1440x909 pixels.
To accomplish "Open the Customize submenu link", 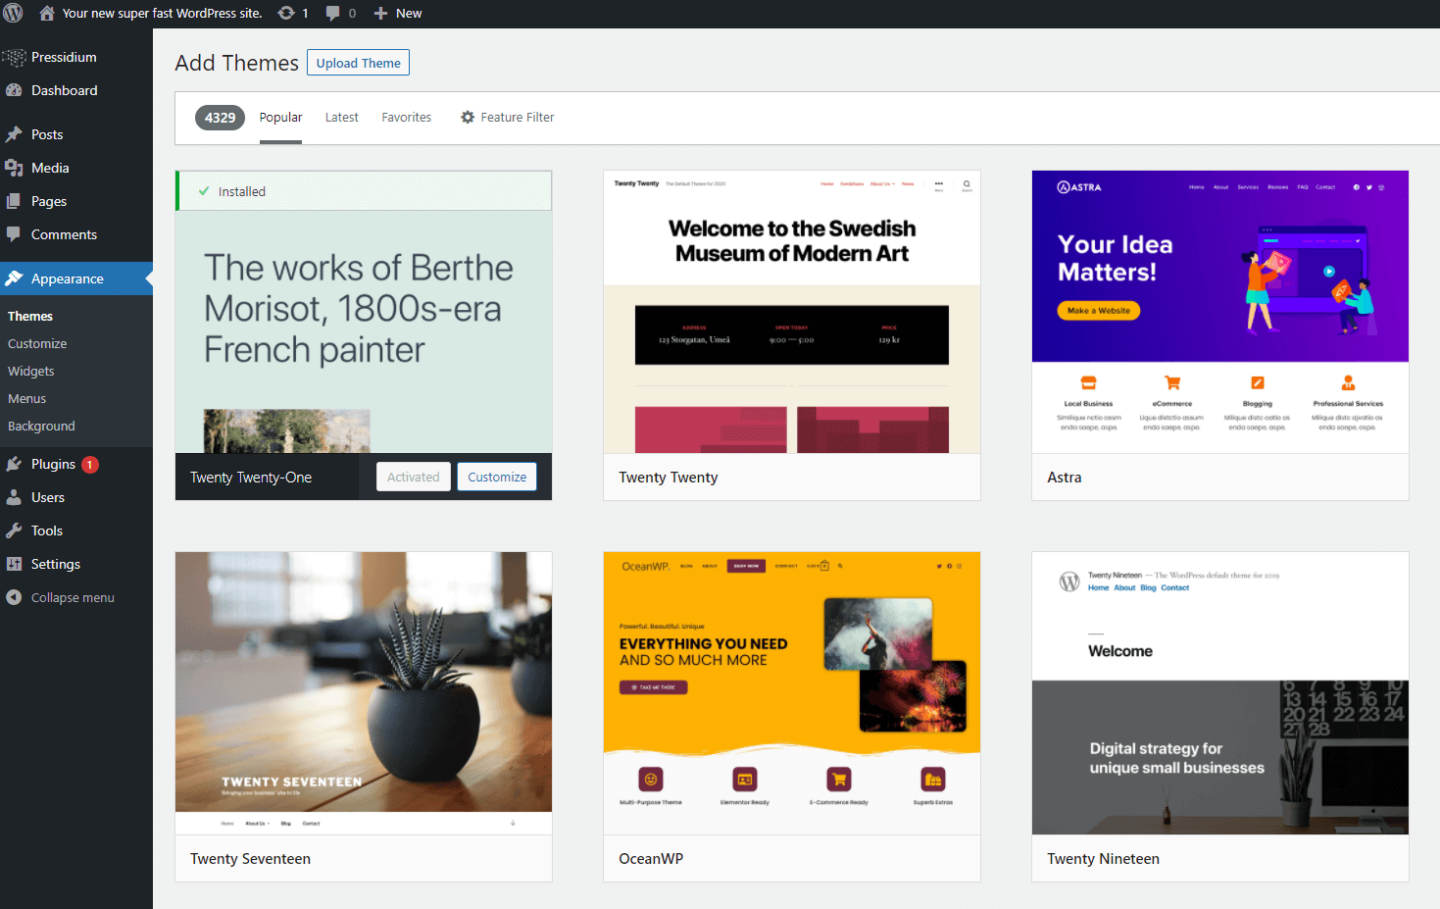I will click(x=37, y=343).
